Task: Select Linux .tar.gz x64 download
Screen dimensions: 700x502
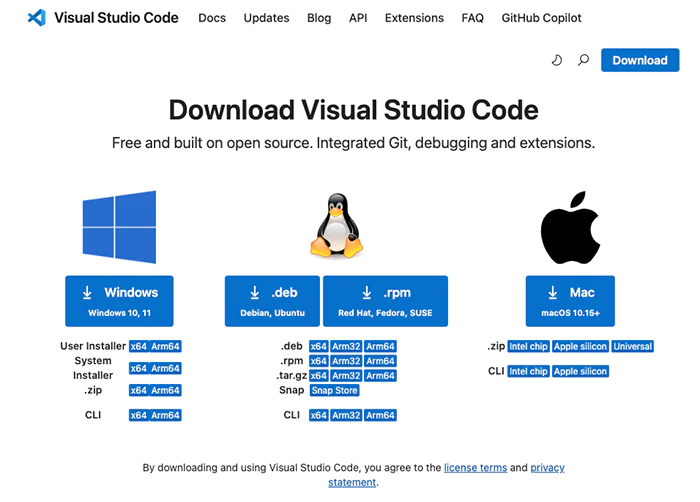Action: coord(319,376)
